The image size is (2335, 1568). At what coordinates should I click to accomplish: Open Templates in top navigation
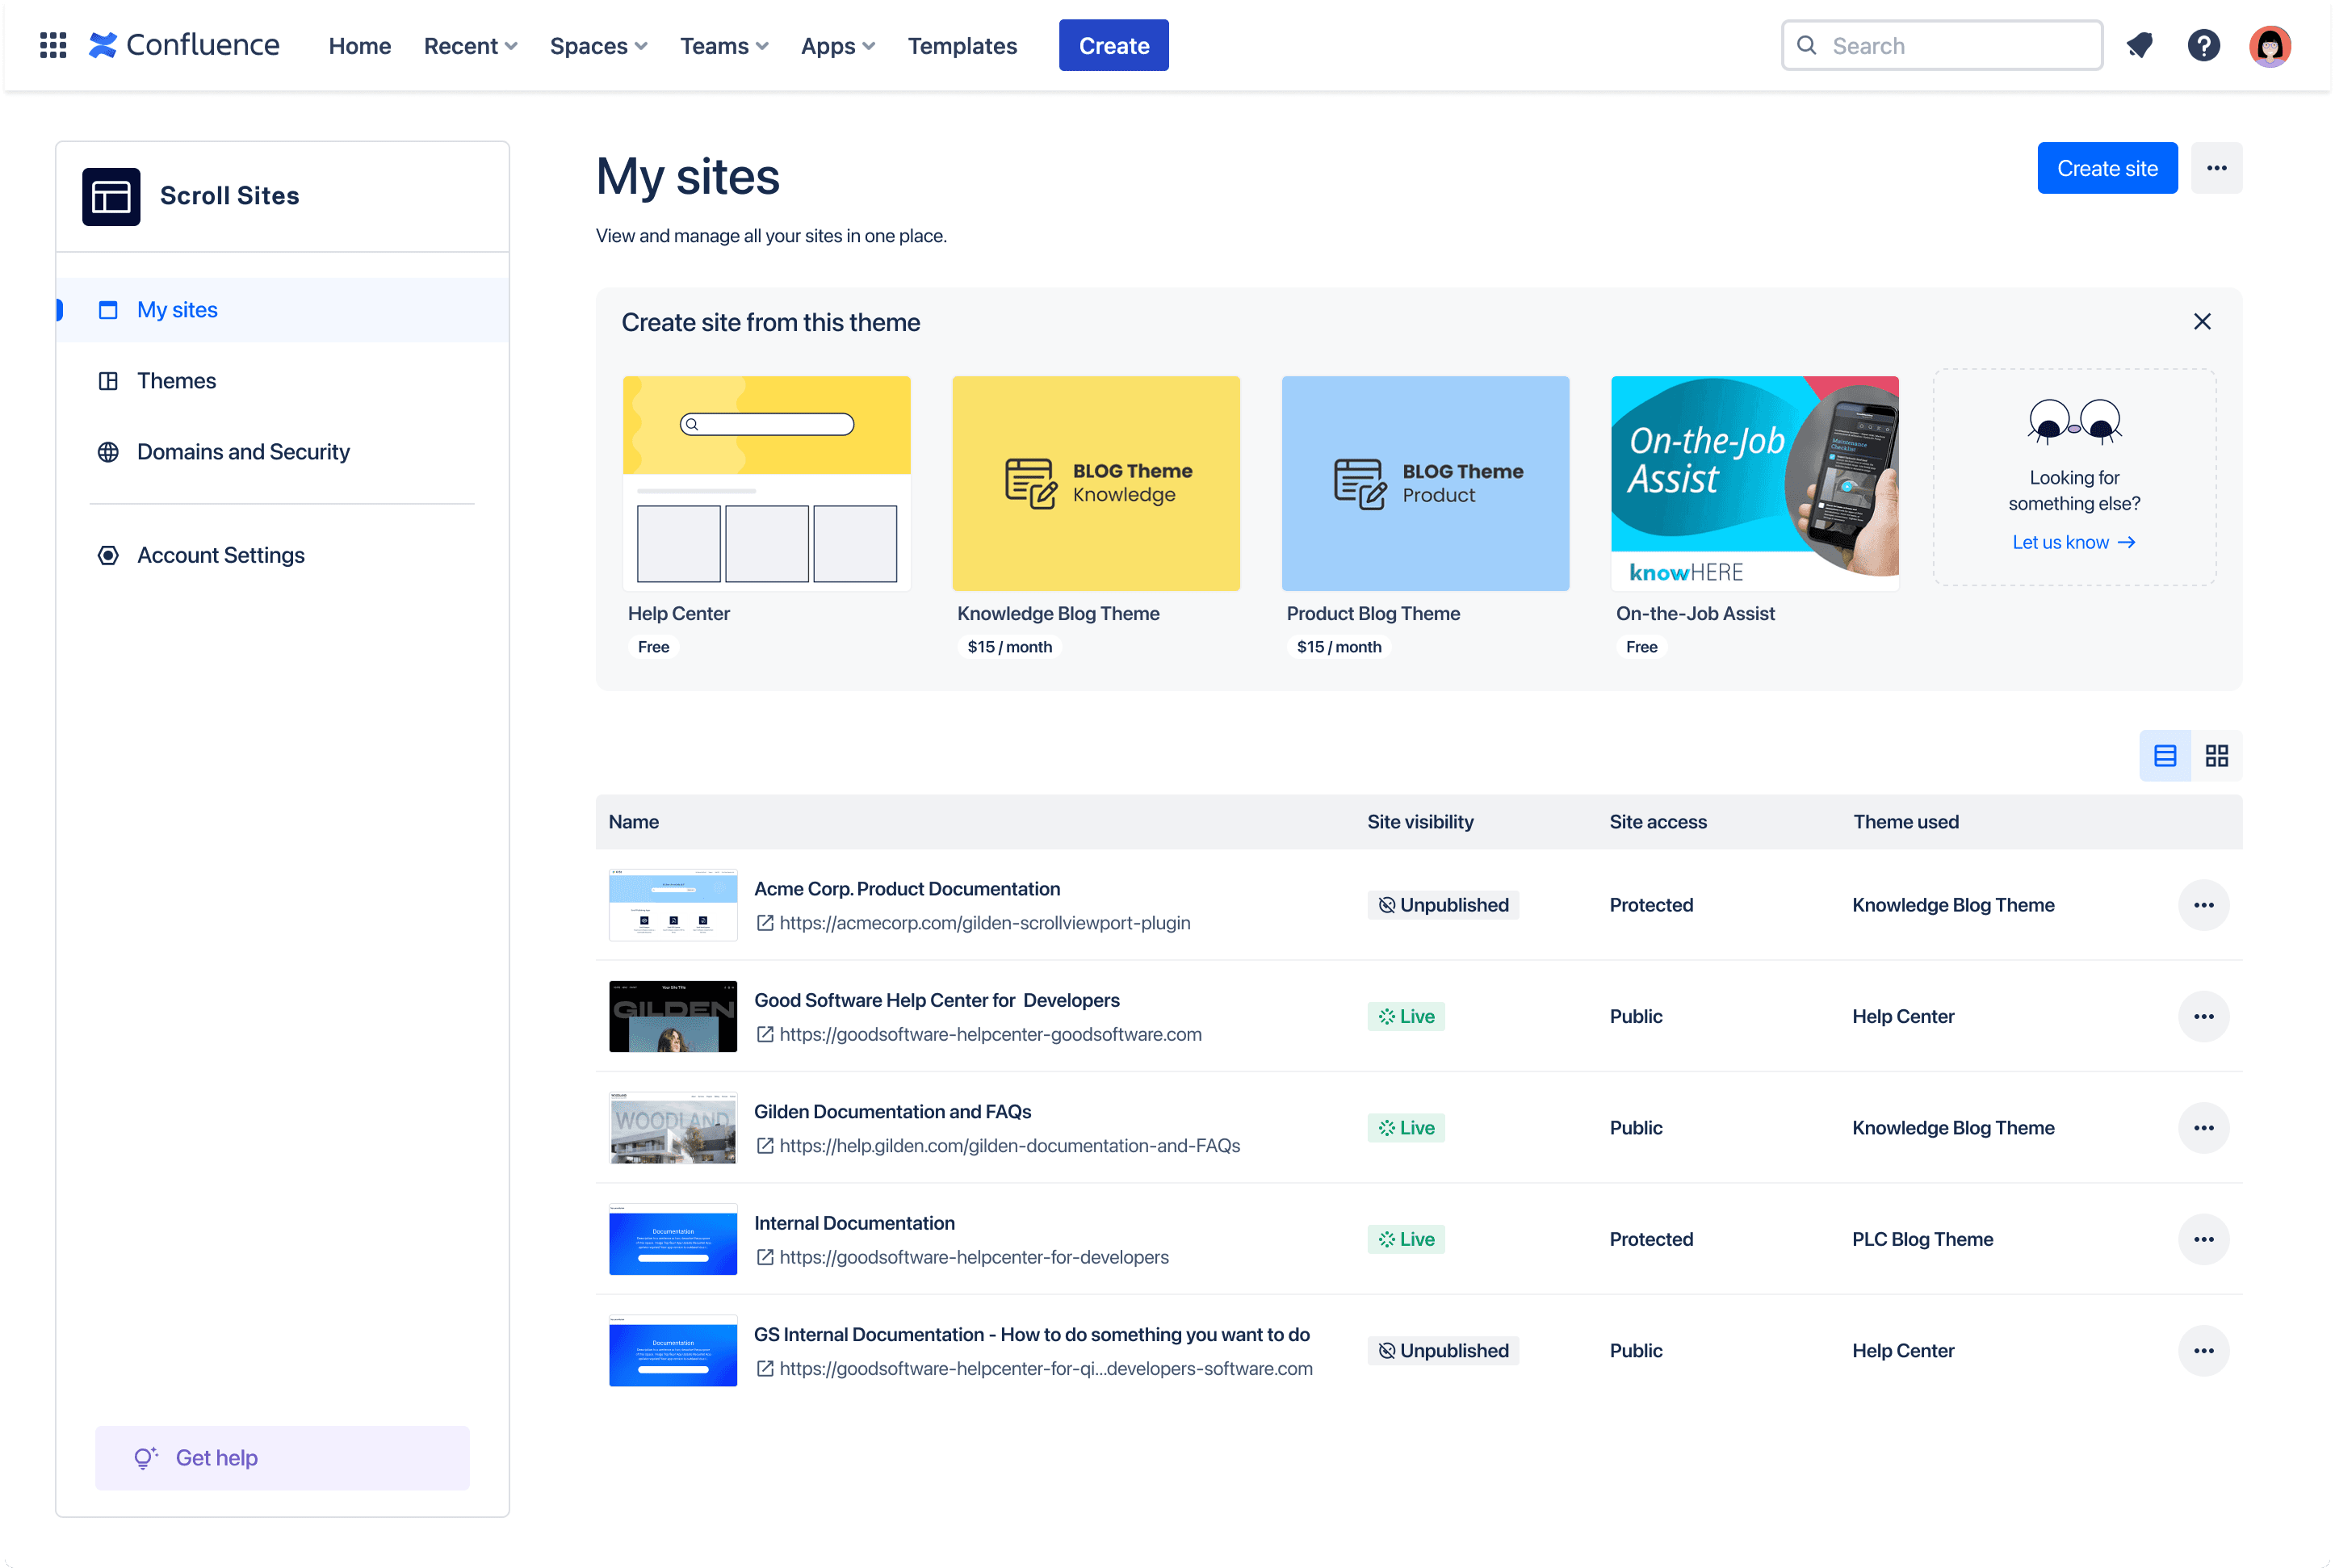click(962, 46)
